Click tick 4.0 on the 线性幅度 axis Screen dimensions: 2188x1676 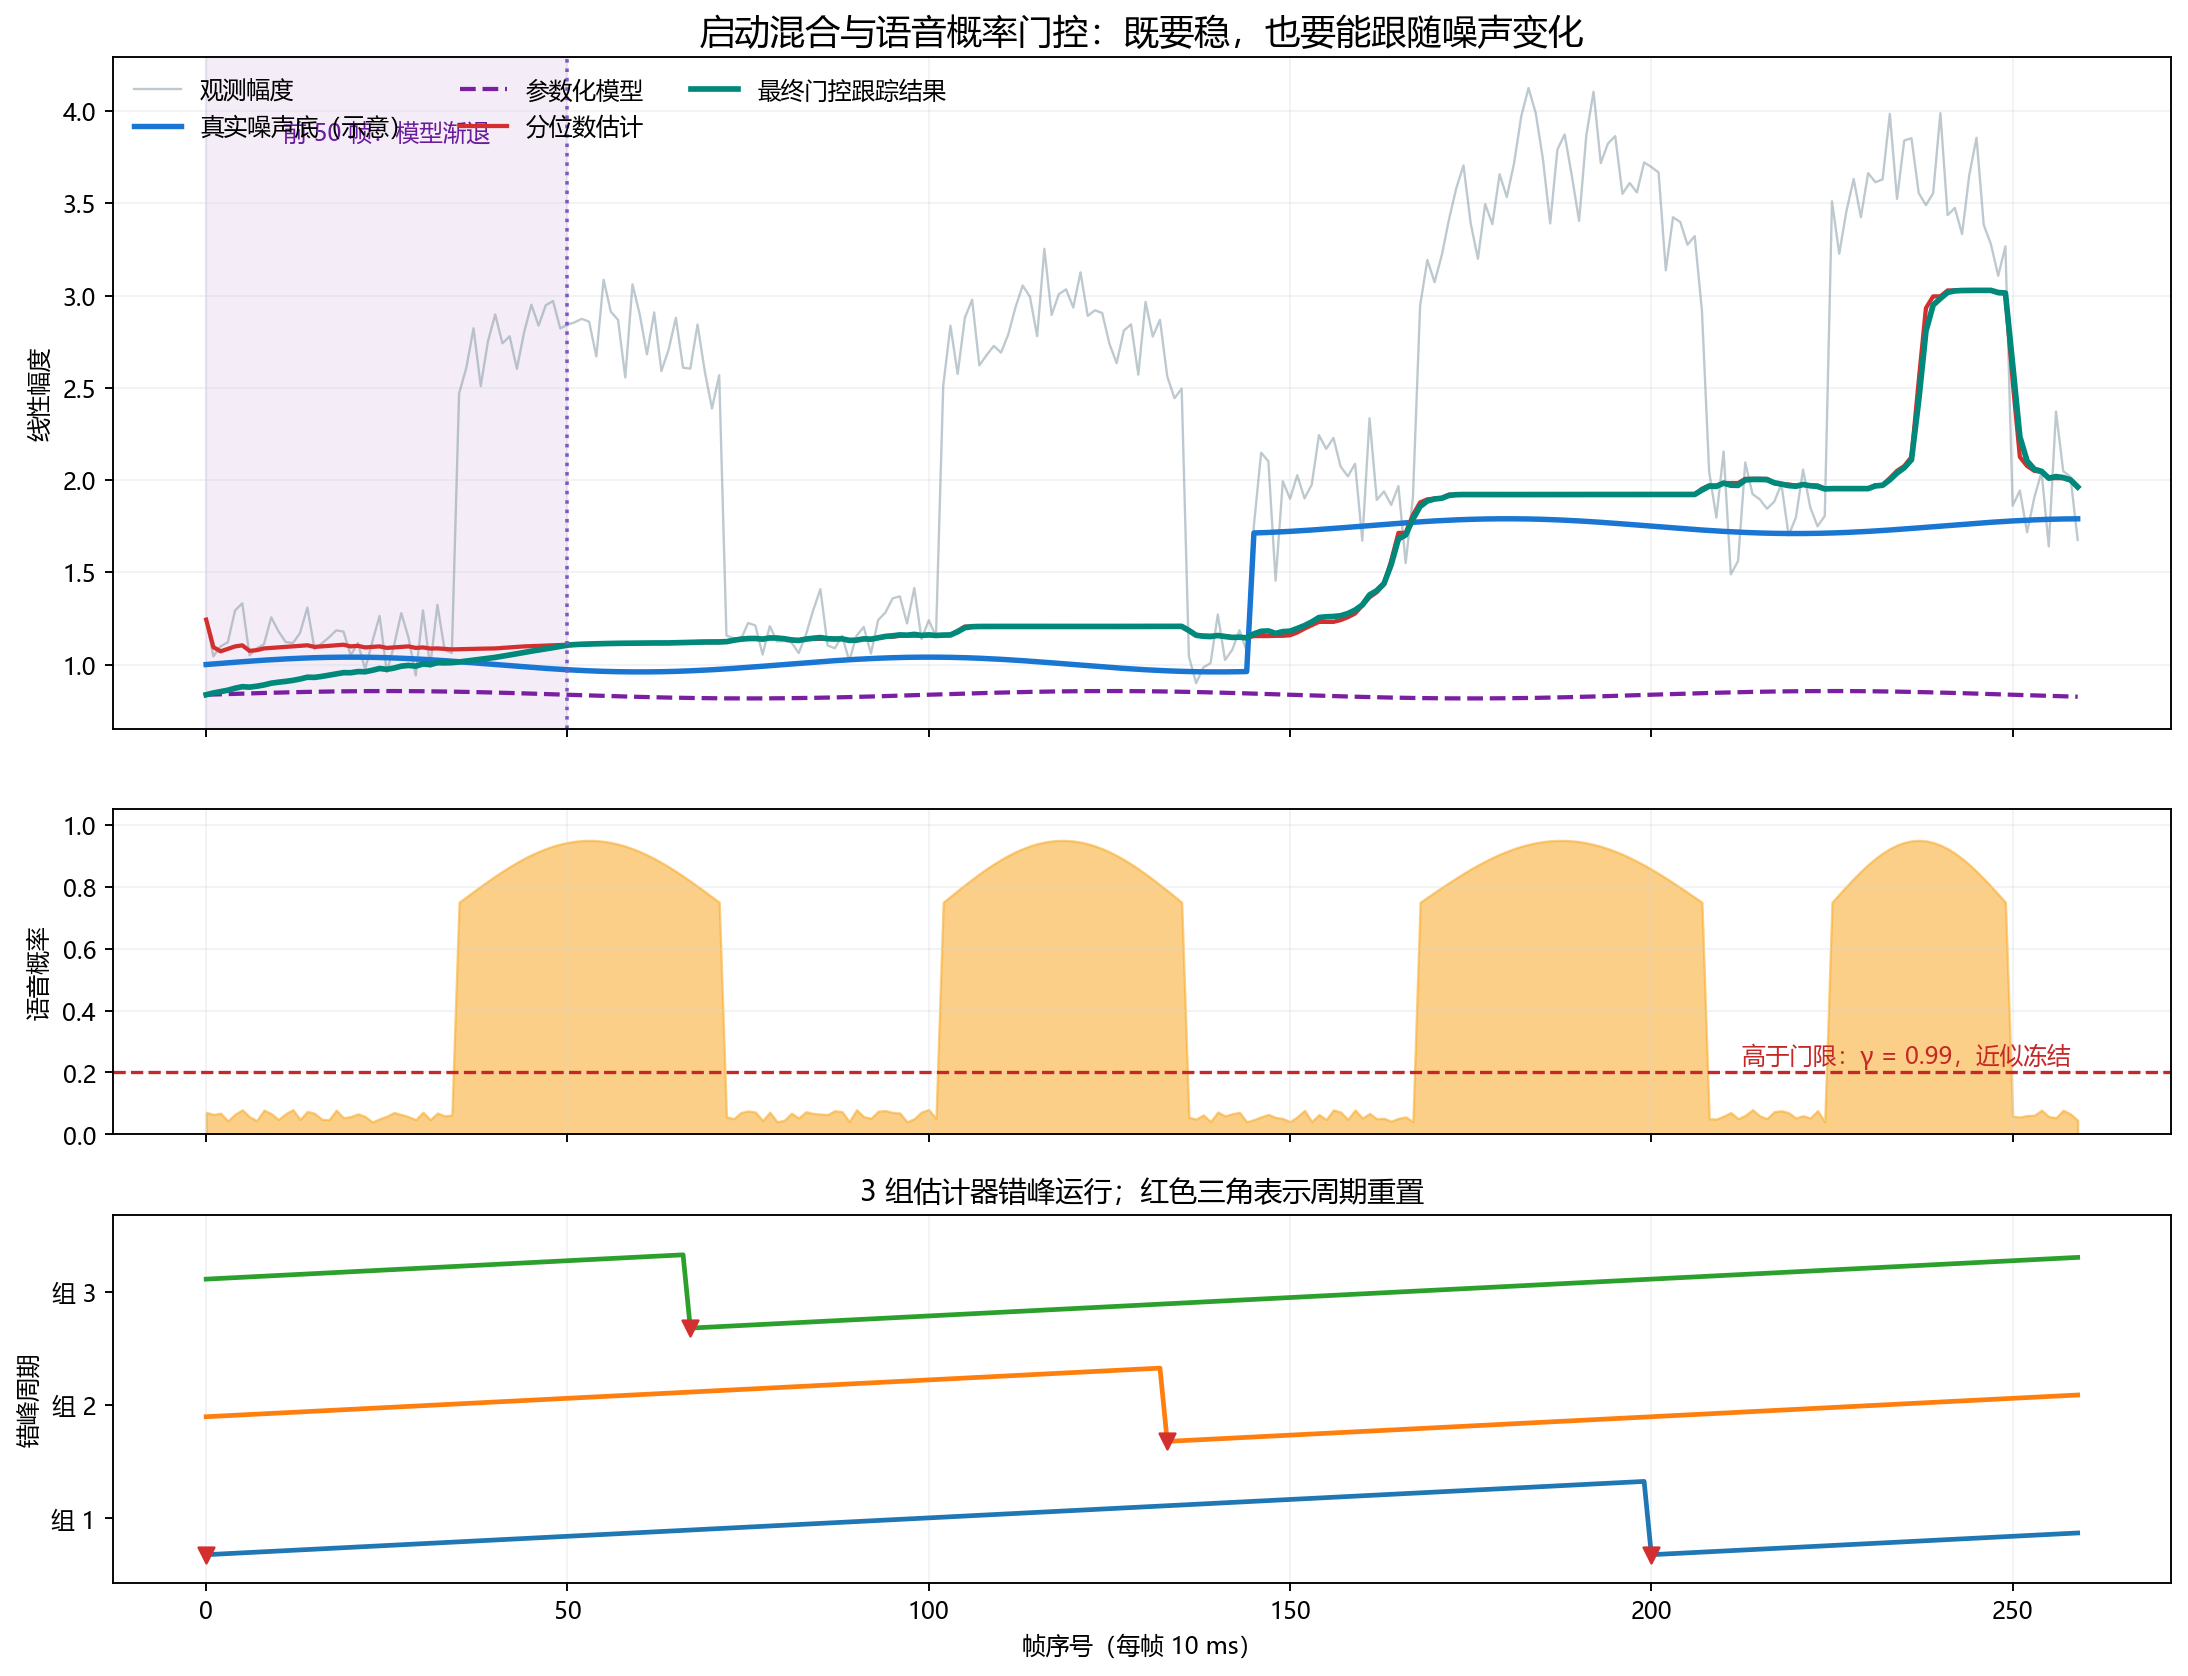point(79,112)
